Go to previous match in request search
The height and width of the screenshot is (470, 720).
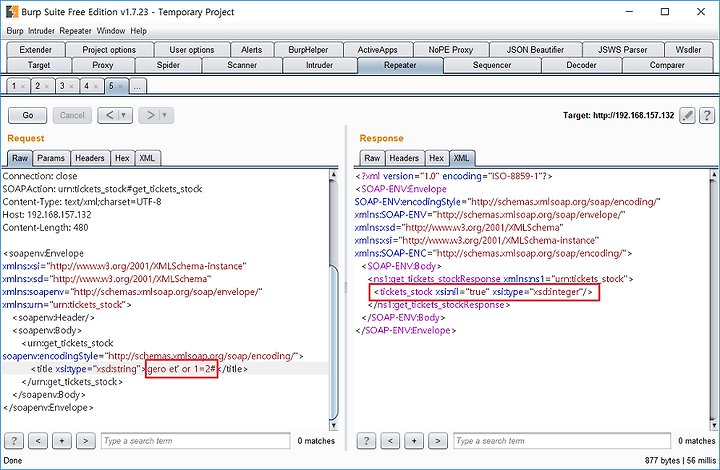coord(38,441)
